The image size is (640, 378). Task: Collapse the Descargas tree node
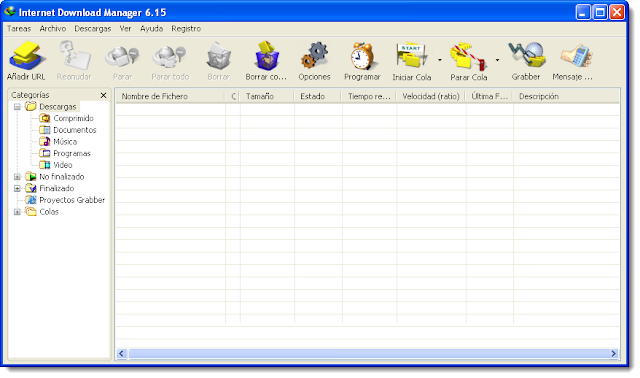tap(17, 107)
